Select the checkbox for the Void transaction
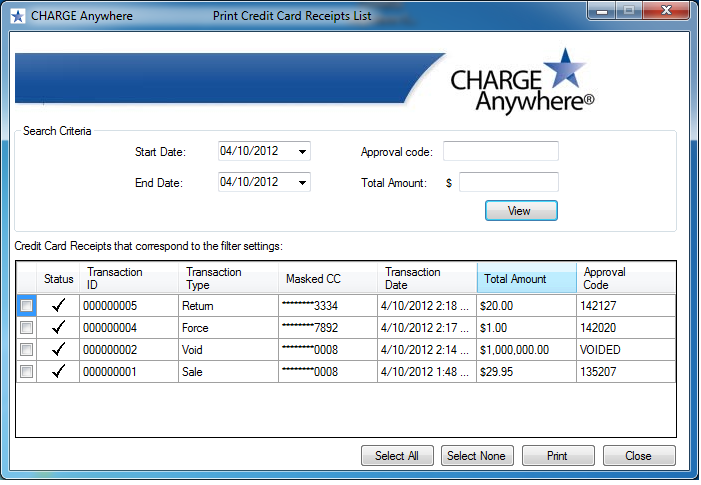This screenshot has height=485, width=701. point(27,349)
